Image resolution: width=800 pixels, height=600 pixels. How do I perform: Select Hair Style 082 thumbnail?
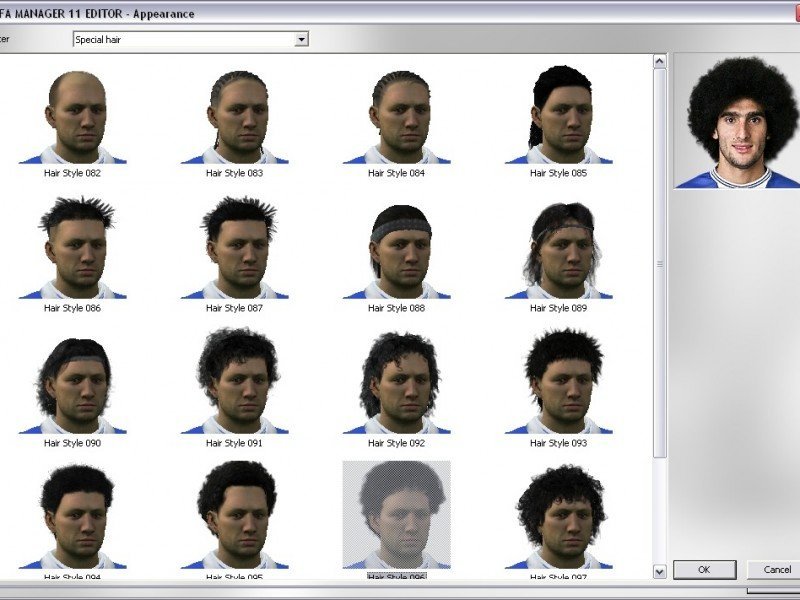tap(73, 116)
